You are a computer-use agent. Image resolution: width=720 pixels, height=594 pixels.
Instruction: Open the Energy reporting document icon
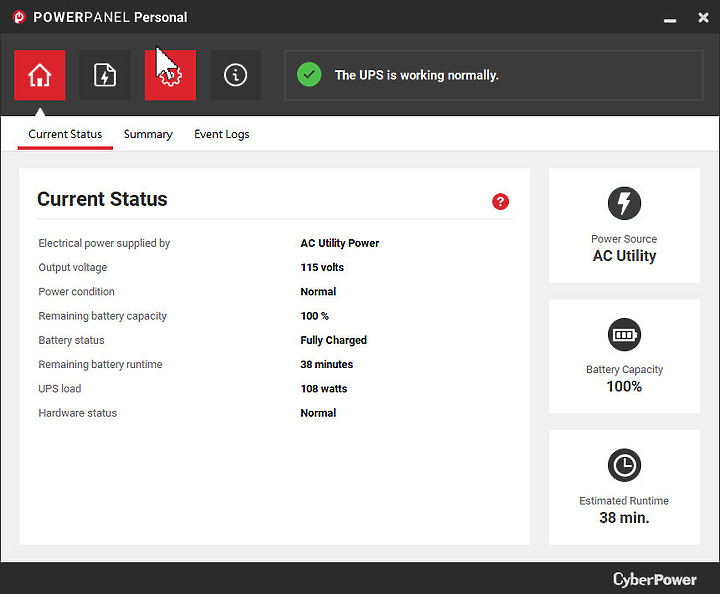click(105, 75)
